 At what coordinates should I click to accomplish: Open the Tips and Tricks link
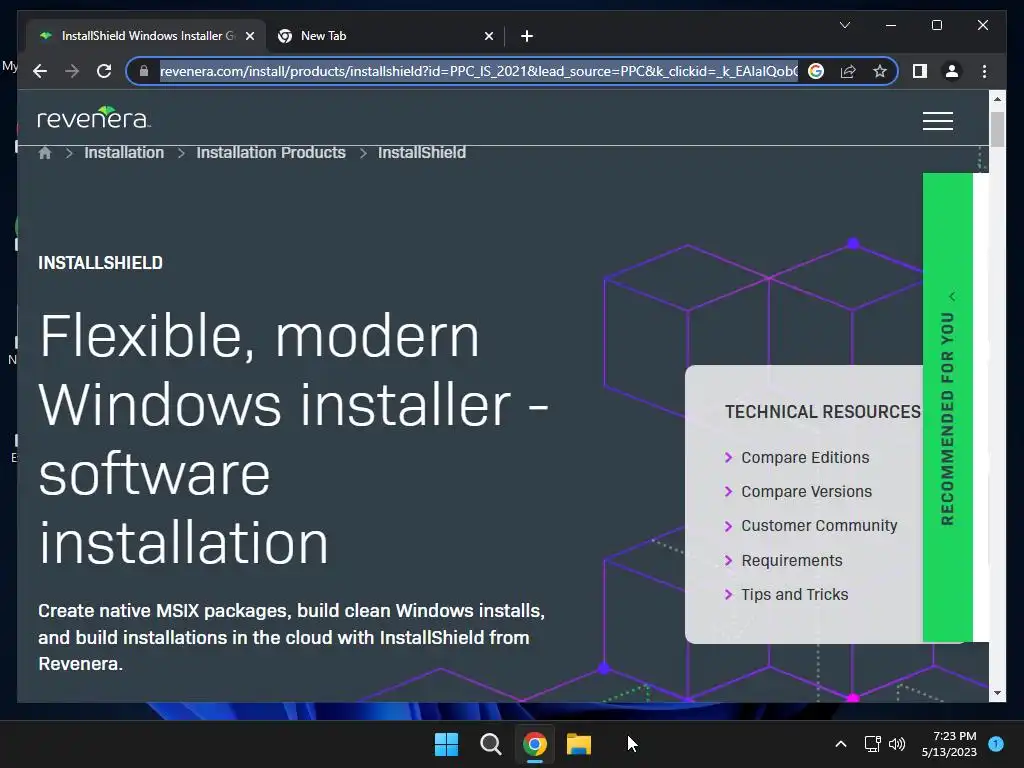(795, 594)
